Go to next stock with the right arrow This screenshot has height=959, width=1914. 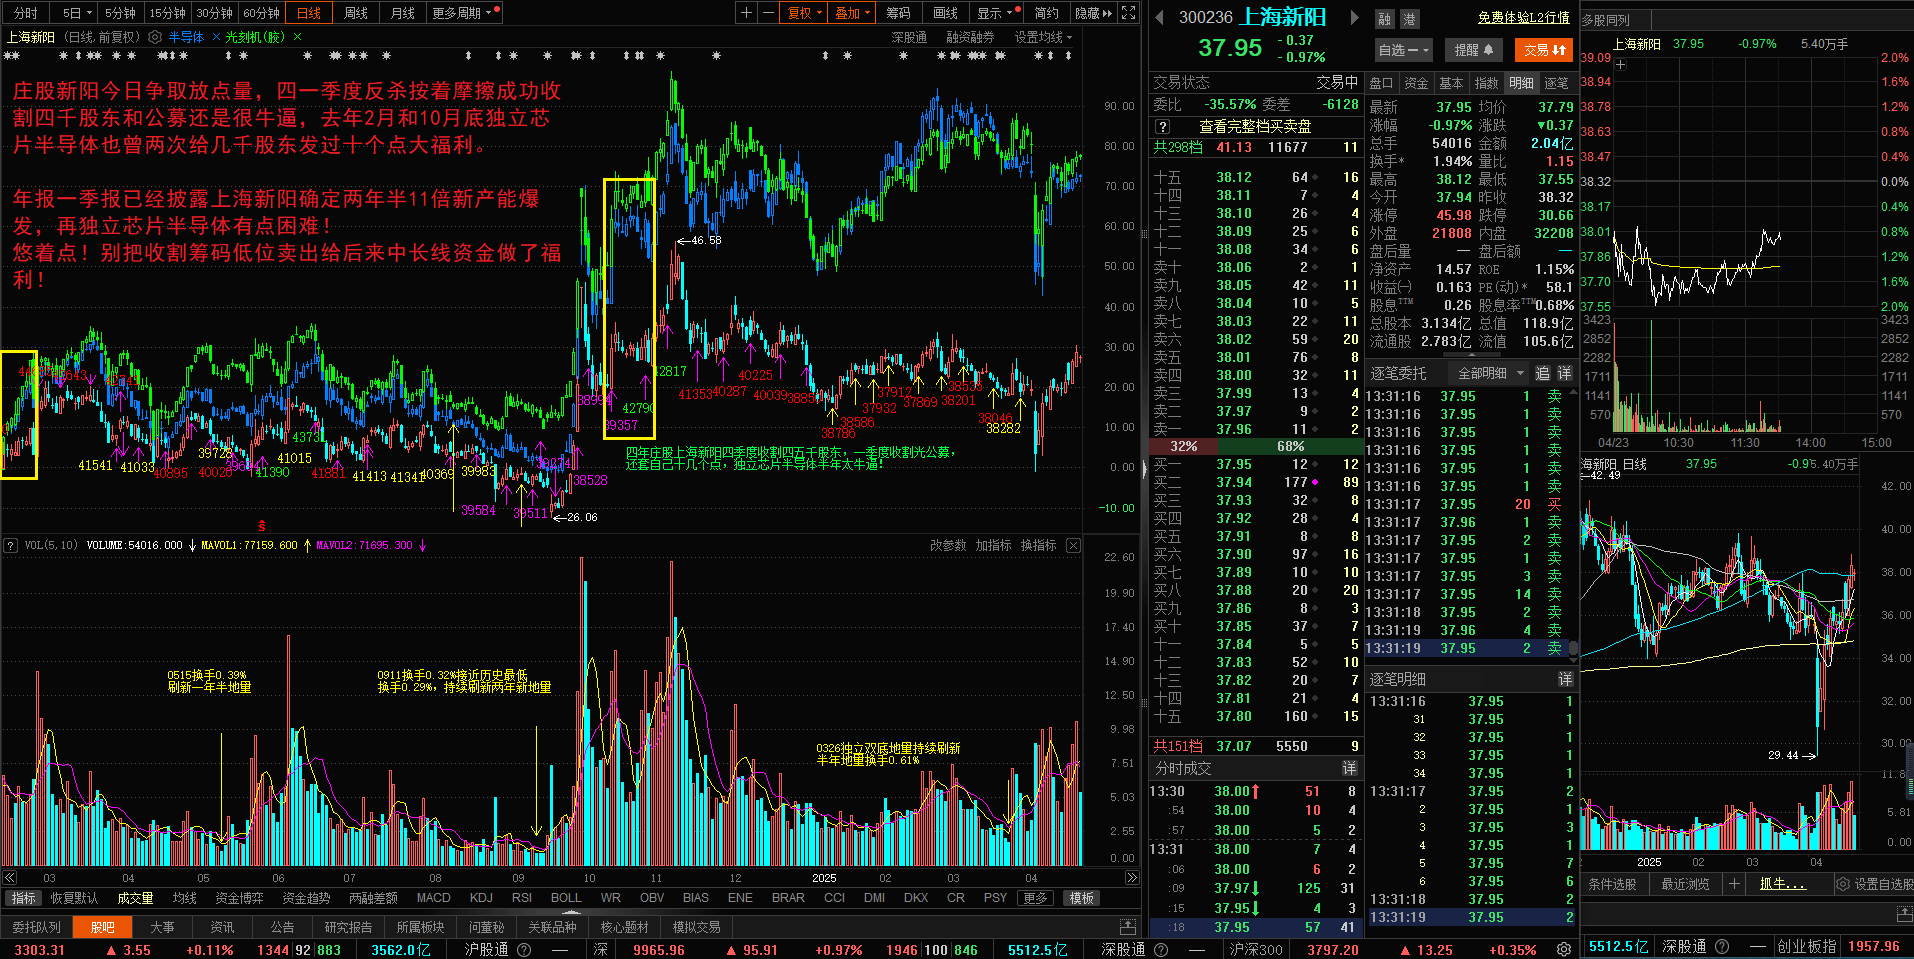(x=1355, y=17)
